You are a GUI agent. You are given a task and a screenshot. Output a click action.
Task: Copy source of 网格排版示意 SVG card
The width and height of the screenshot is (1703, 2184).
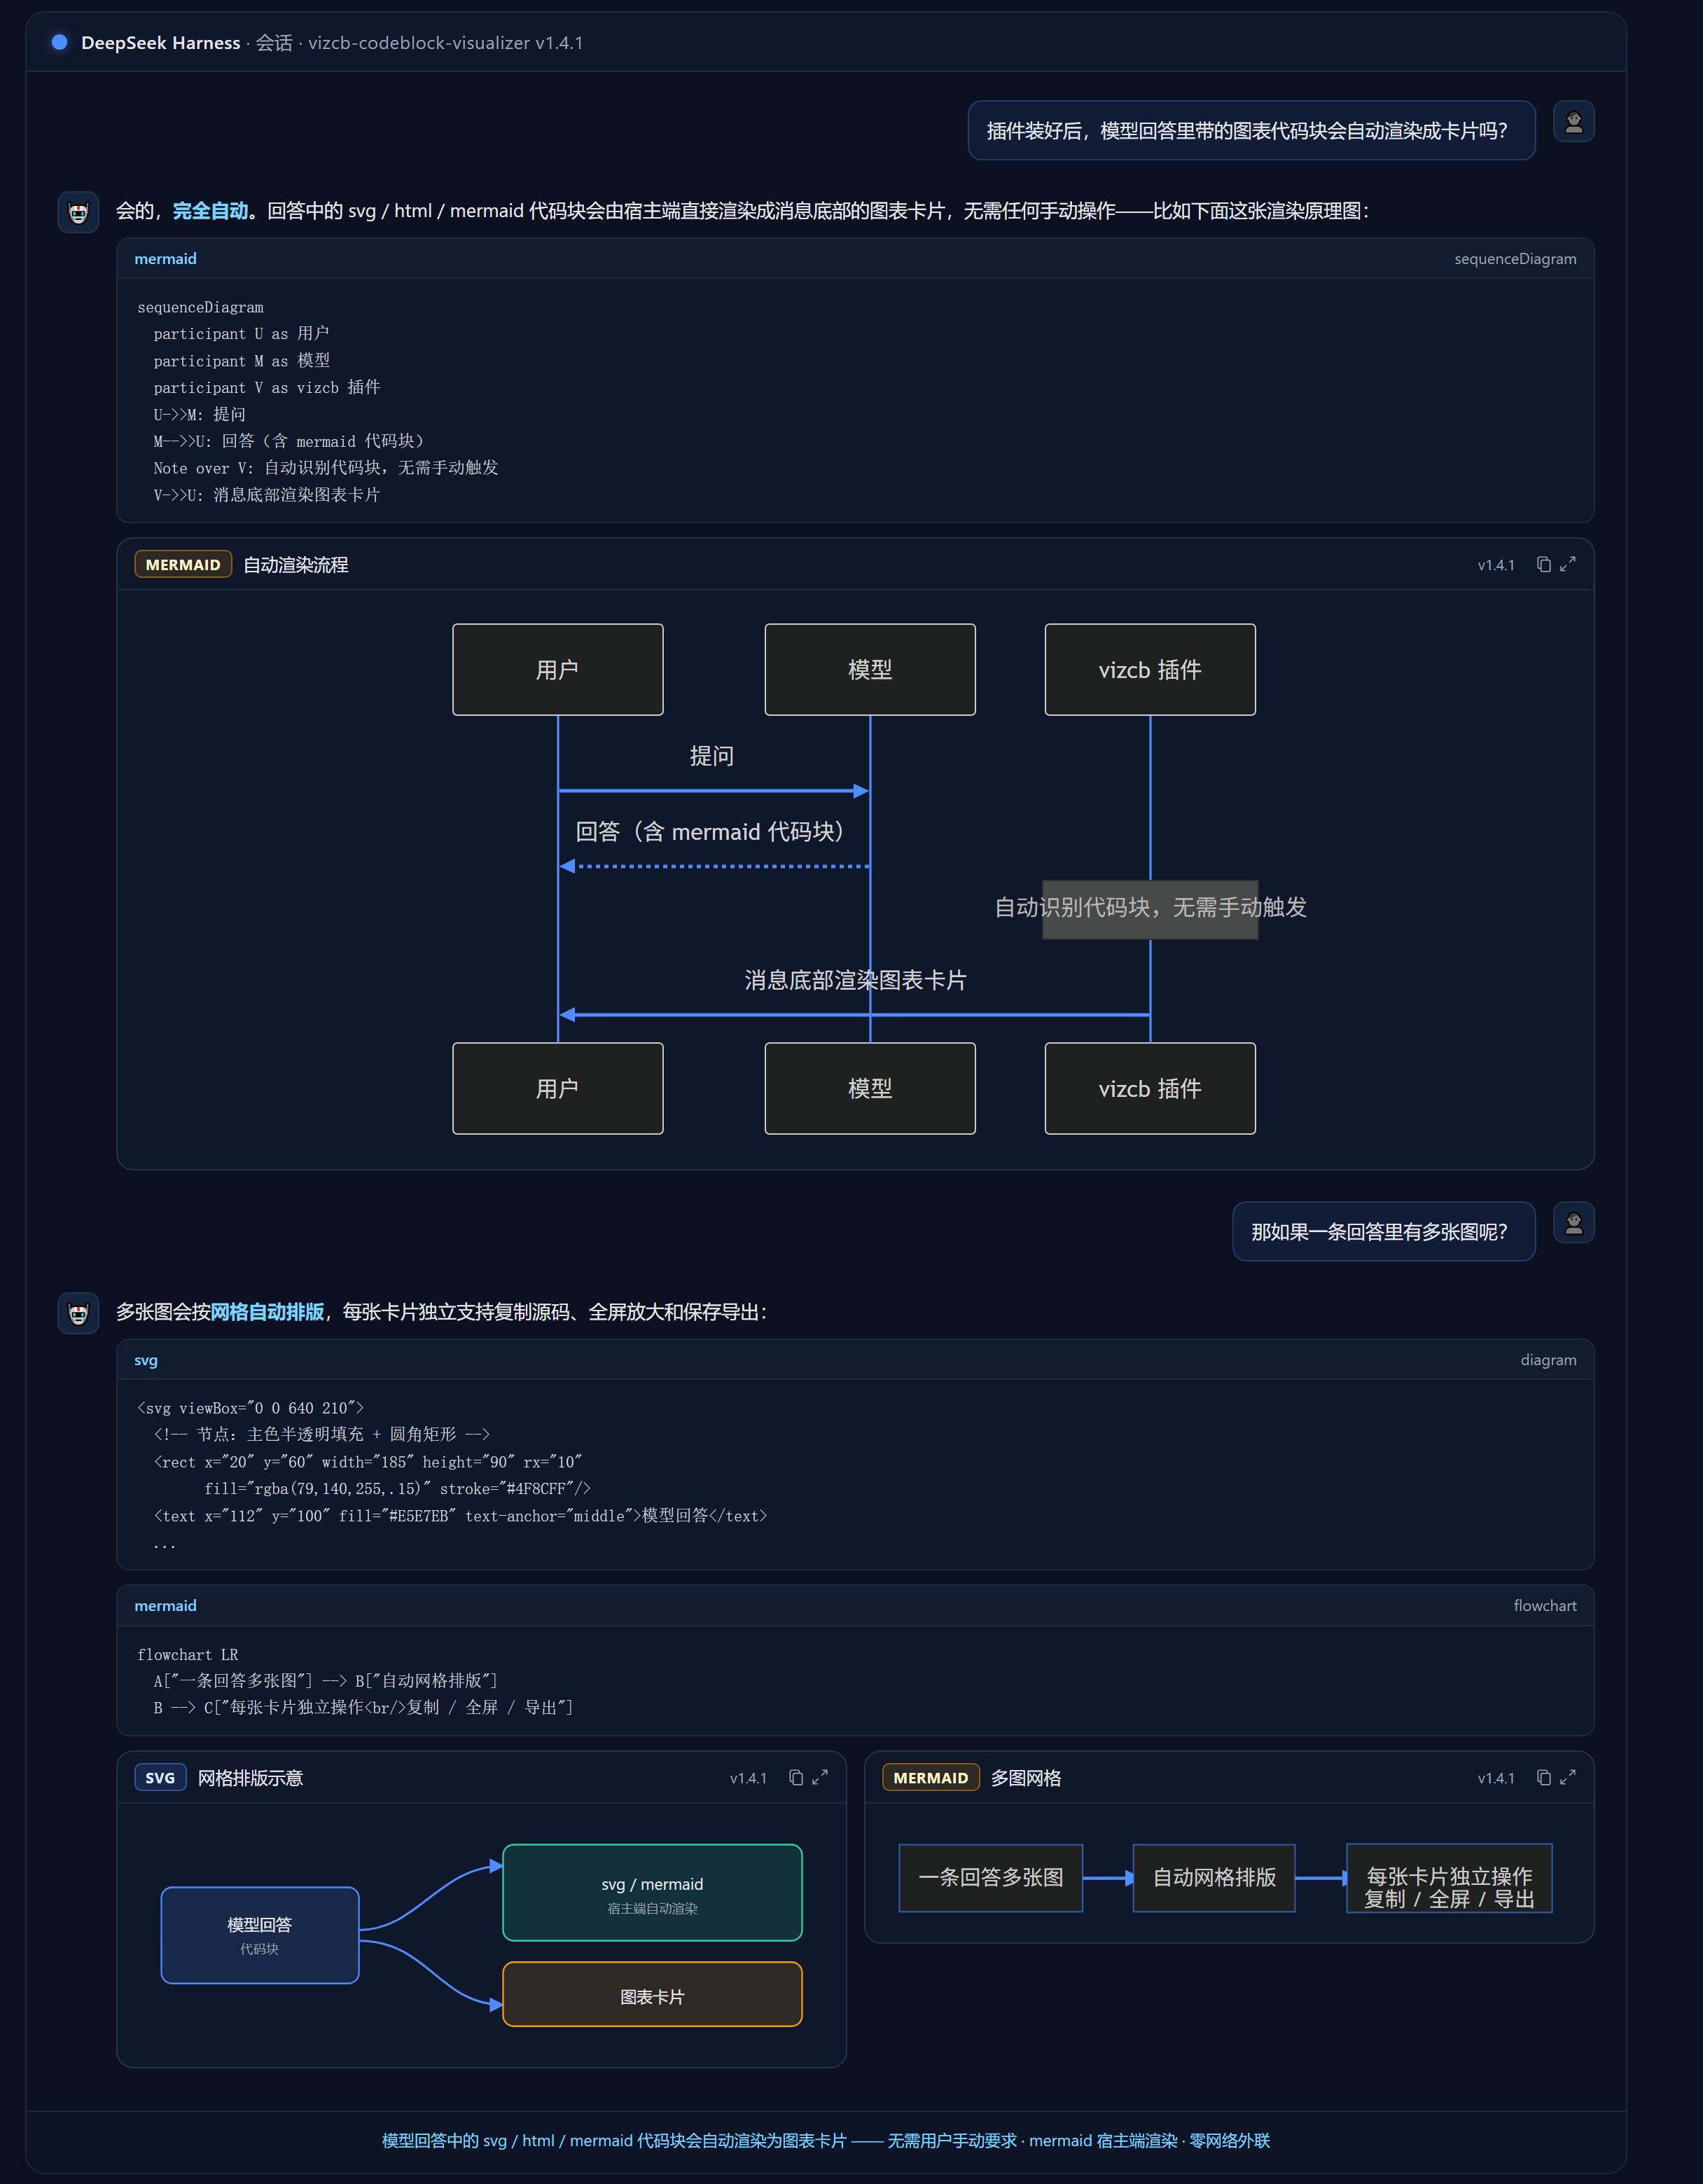tap(795, 1777)
